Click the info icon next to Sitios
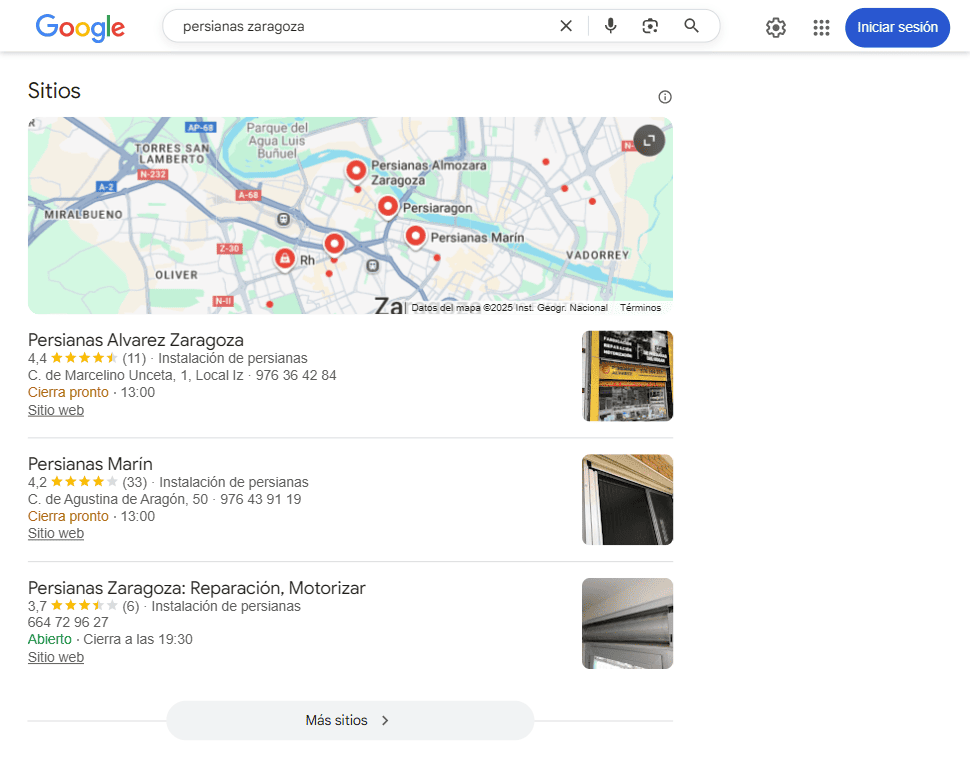 point(665,97)
